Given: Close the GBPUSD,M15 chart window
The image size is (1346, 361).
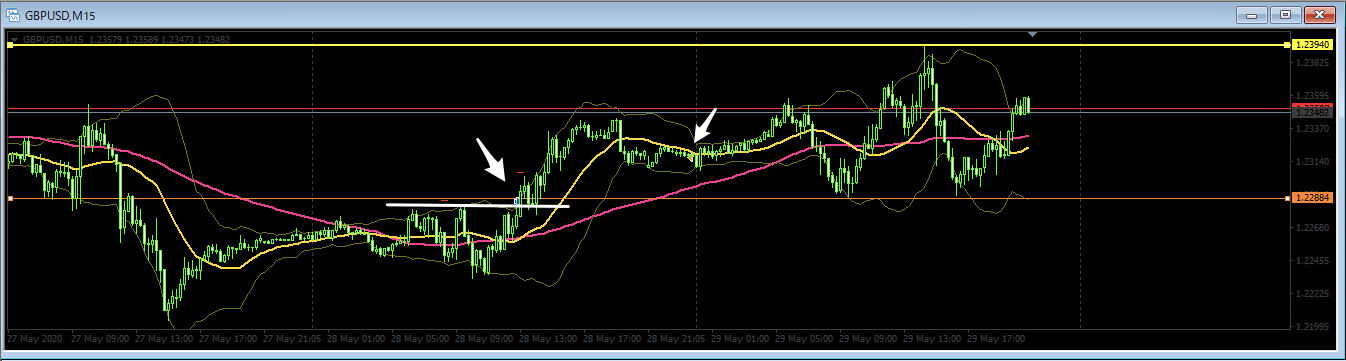Looking at the screenshot, I should 1320,14.
